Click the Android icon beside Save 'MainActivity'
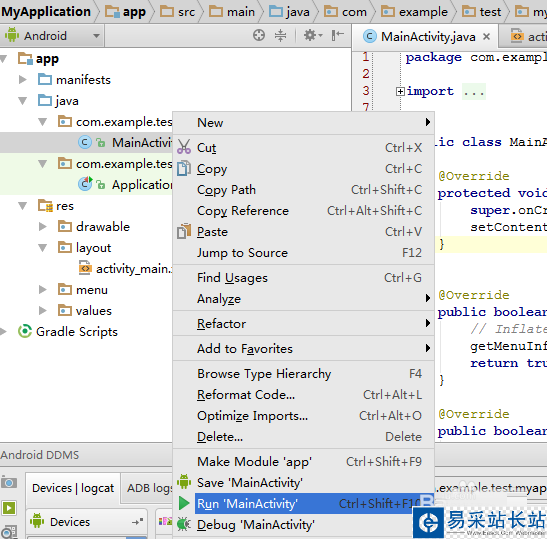The height and width of the screenshot is (539, 547). click(184, 482)
